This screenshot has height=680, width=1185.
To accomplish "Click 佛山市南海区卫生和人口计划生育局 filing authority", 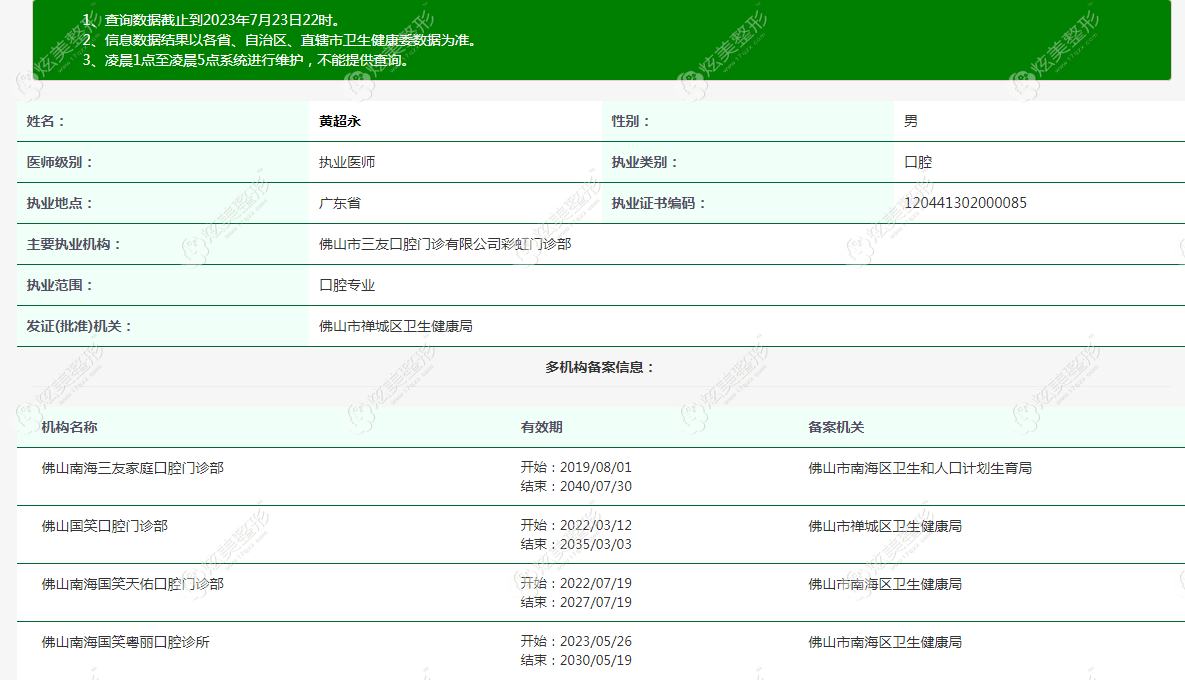I will 920,468.
